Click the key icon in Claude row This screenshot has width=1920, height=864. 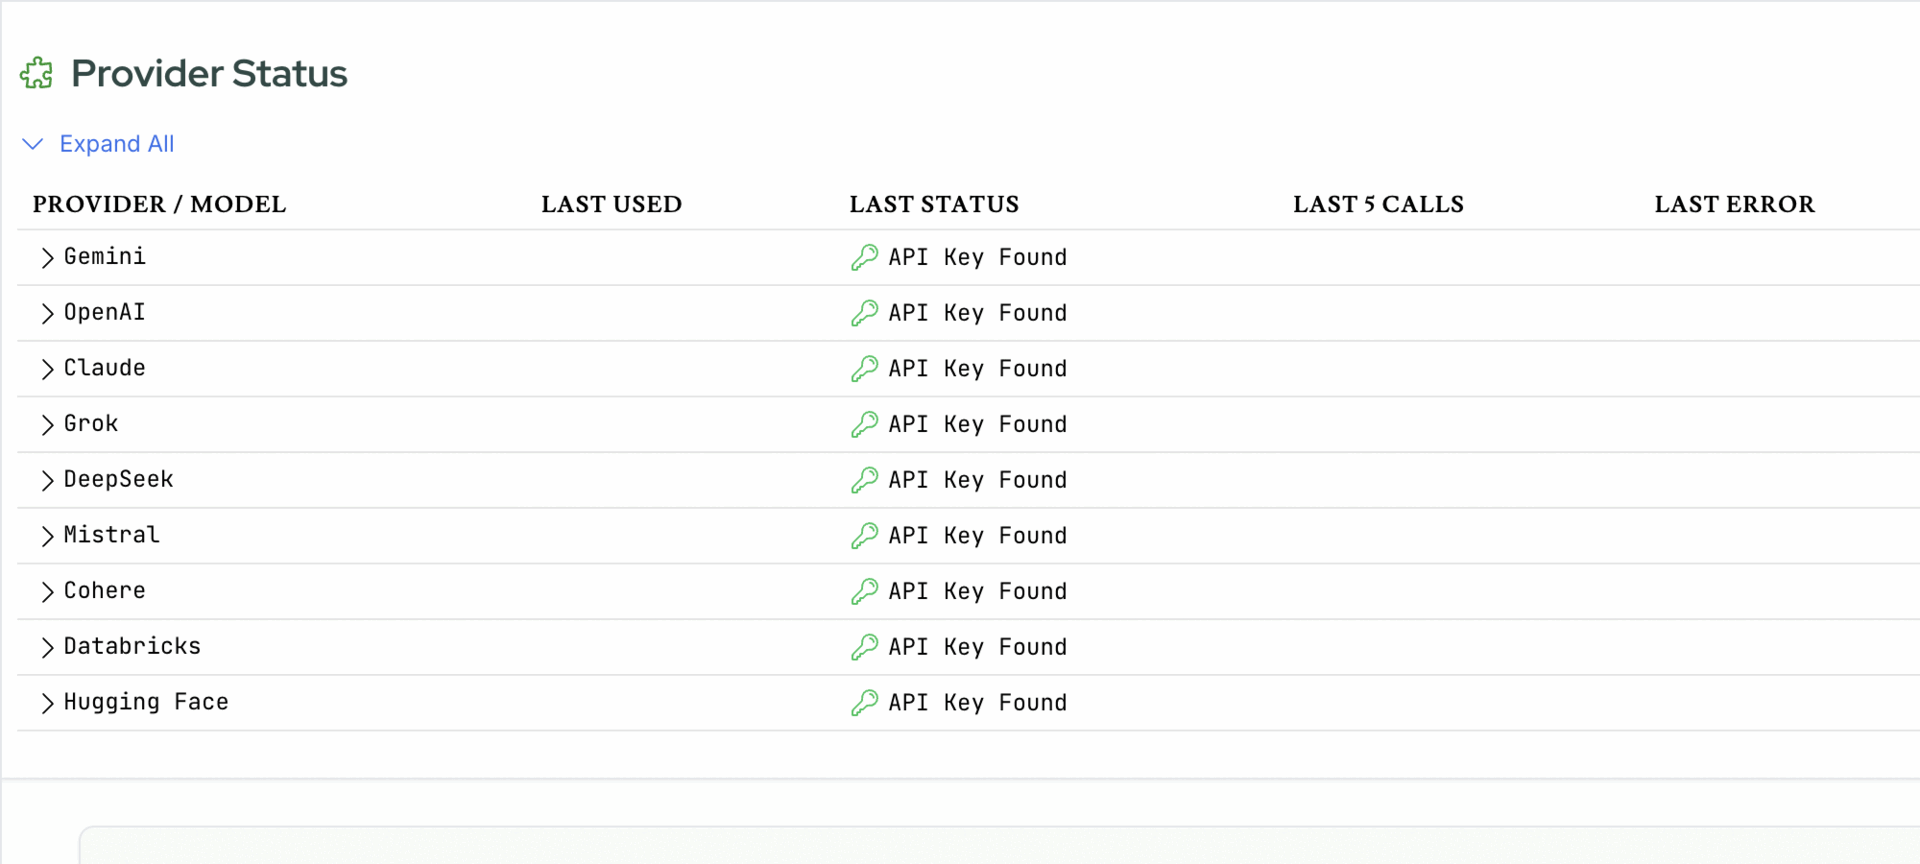click(x=865, y=369)
